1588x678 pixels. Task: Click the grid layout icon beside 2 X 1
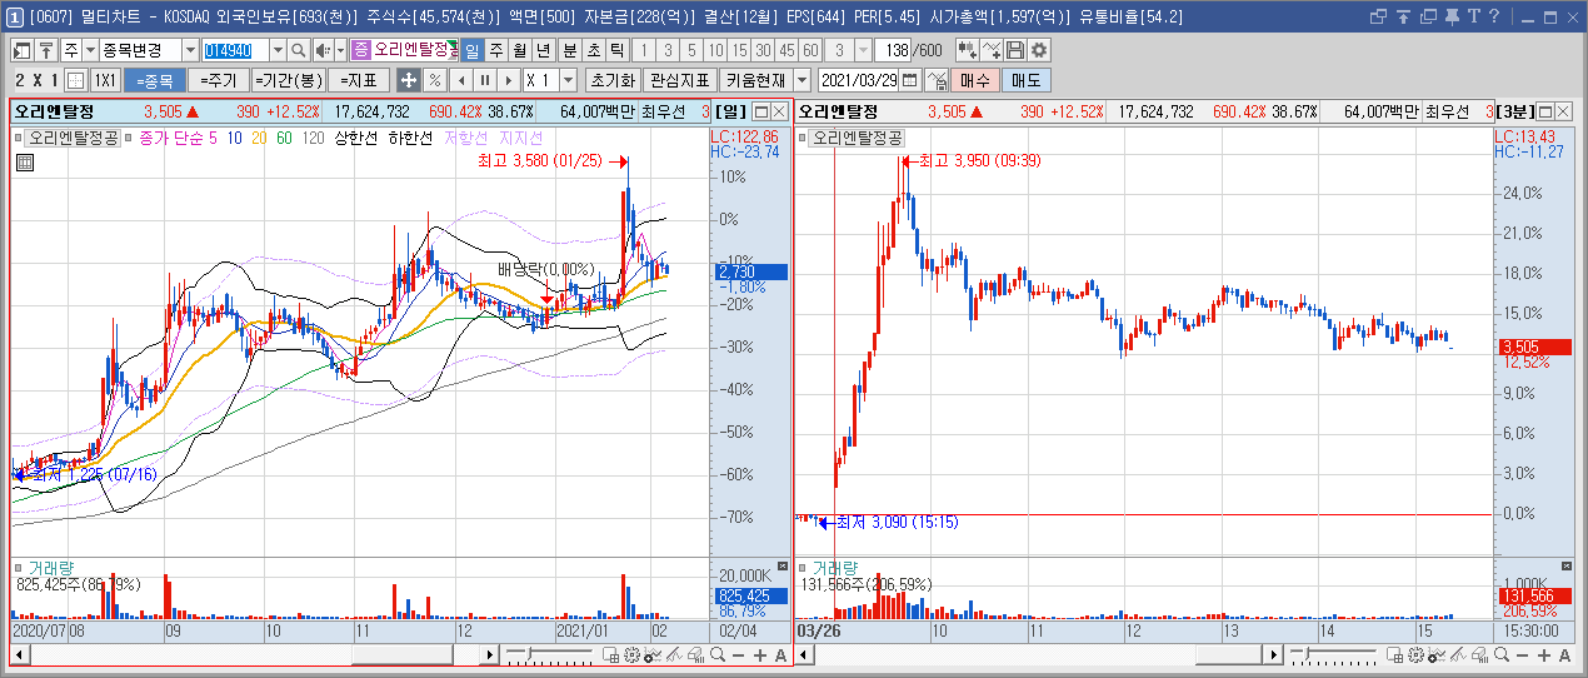(76, 80)
